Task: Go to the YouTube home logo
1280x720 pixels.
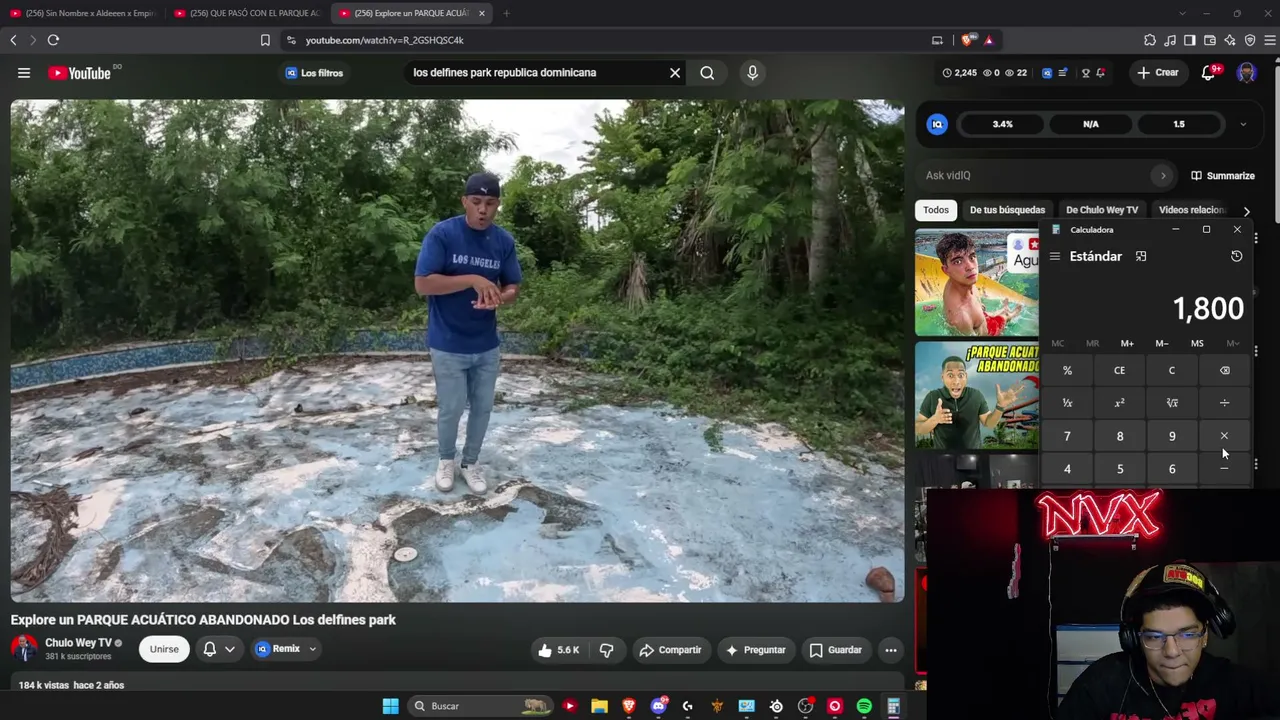Action: [79, 73]
